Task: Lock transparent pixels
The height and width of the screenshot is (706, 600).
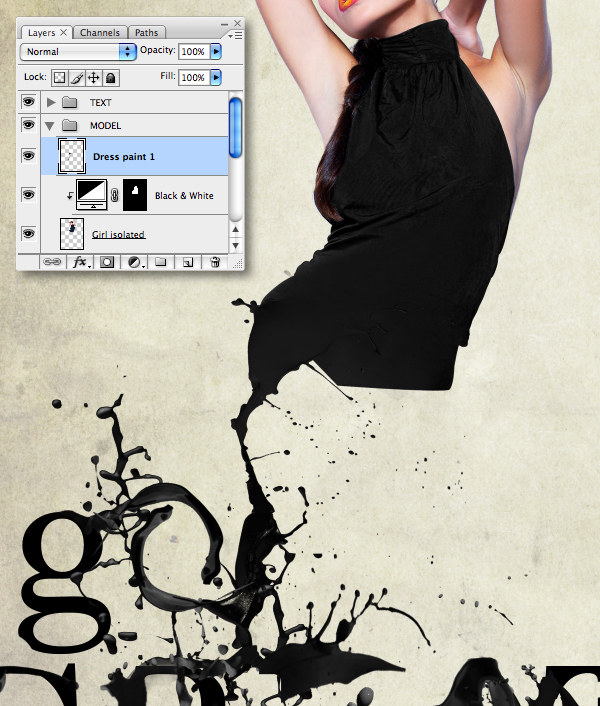Action: click(x=59, y=78)
